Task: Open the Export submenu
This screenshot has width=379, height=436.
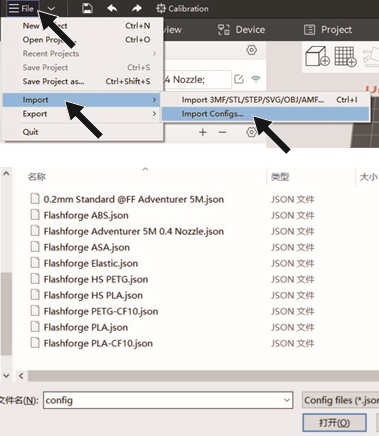Action: pos(81,114)
